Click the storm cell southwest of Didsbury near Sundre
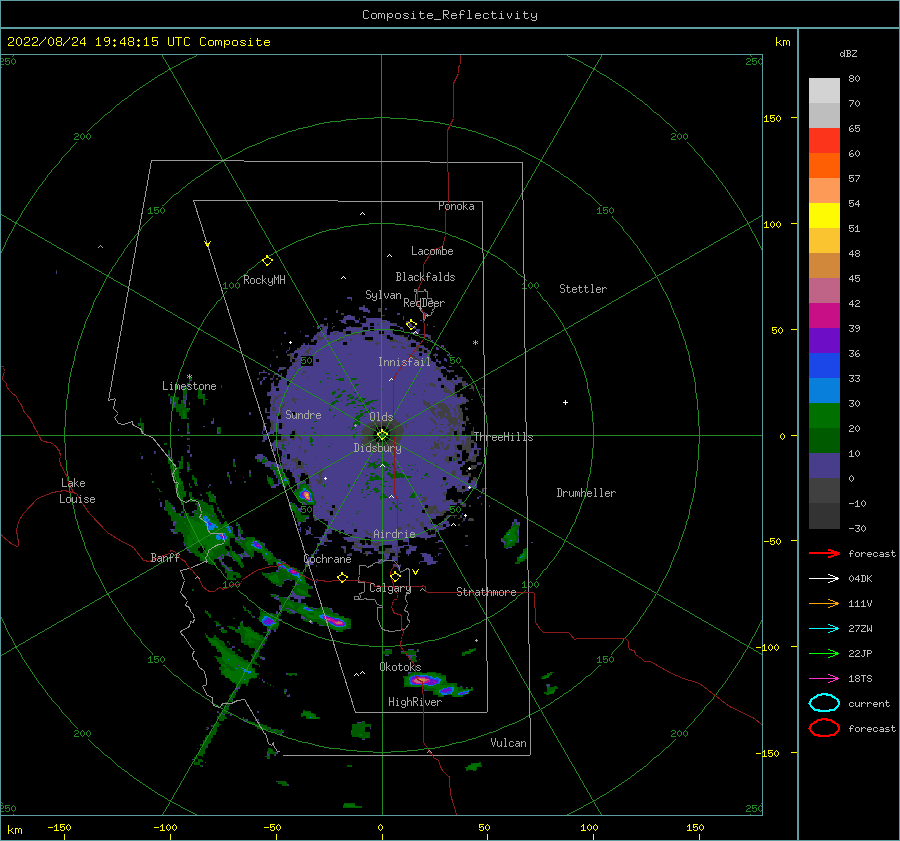 click(306, 494)
